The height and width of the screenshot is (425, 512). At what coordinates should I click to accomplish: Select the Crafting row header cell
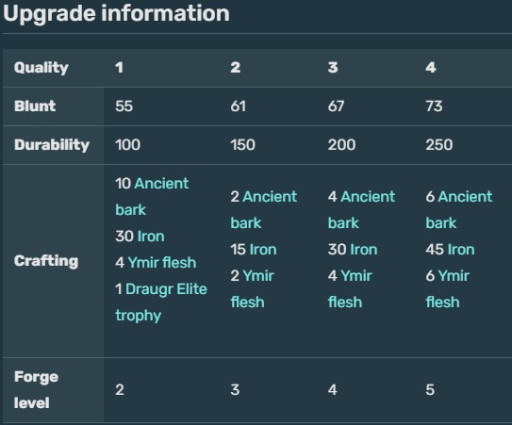point(53,261)
